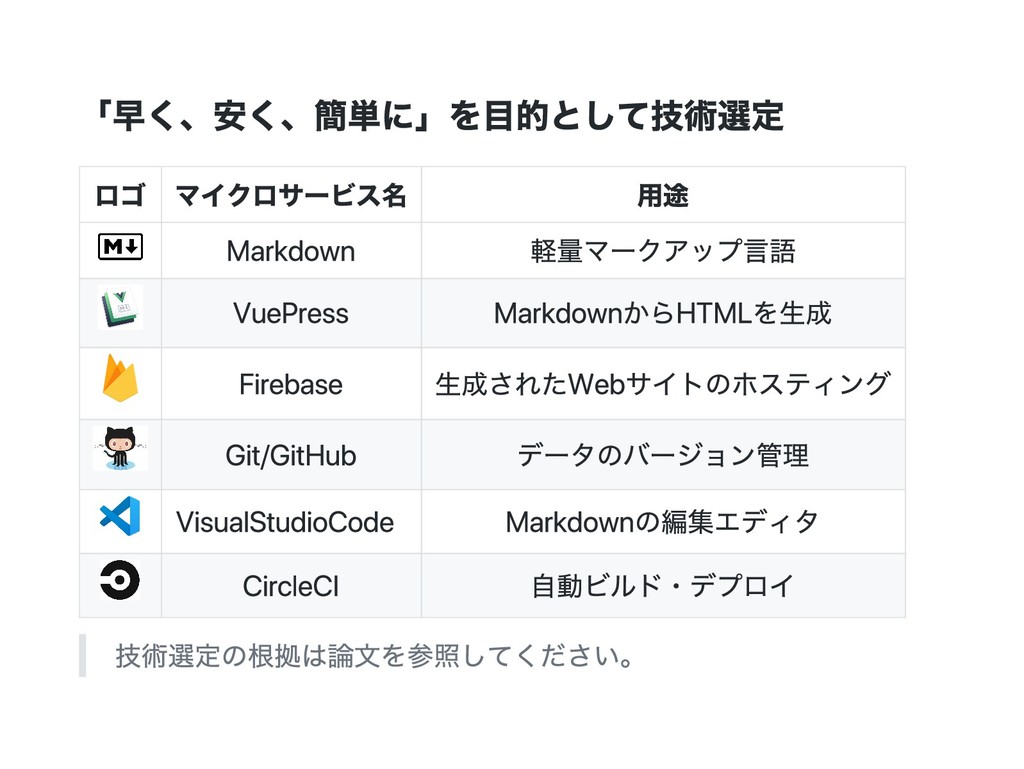
Task: Click the VuePress logo icon
Action: 120,307
